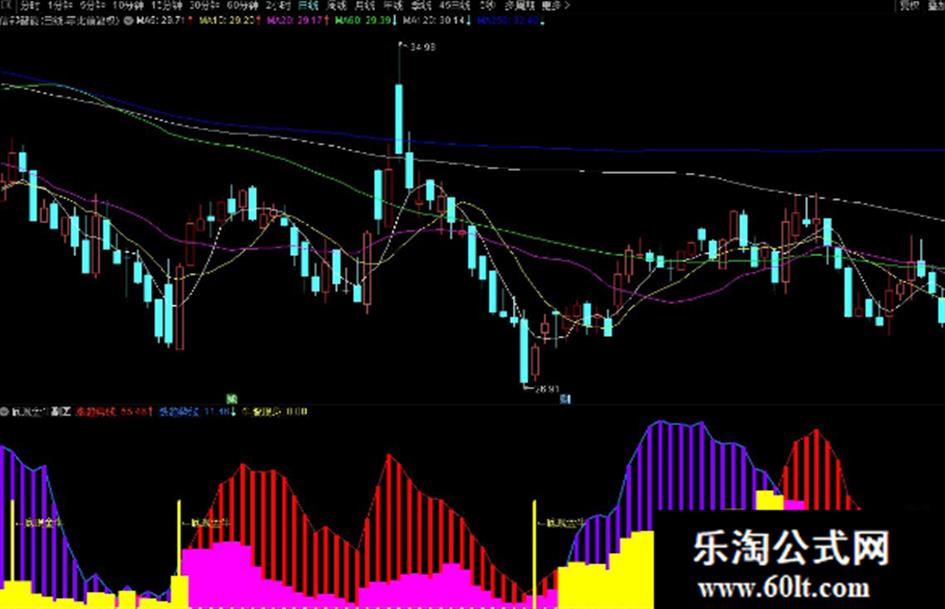Click the red sub-indicator value 55.68
Viewport: 945px width, 609px height.
click(x=113, y=412)
